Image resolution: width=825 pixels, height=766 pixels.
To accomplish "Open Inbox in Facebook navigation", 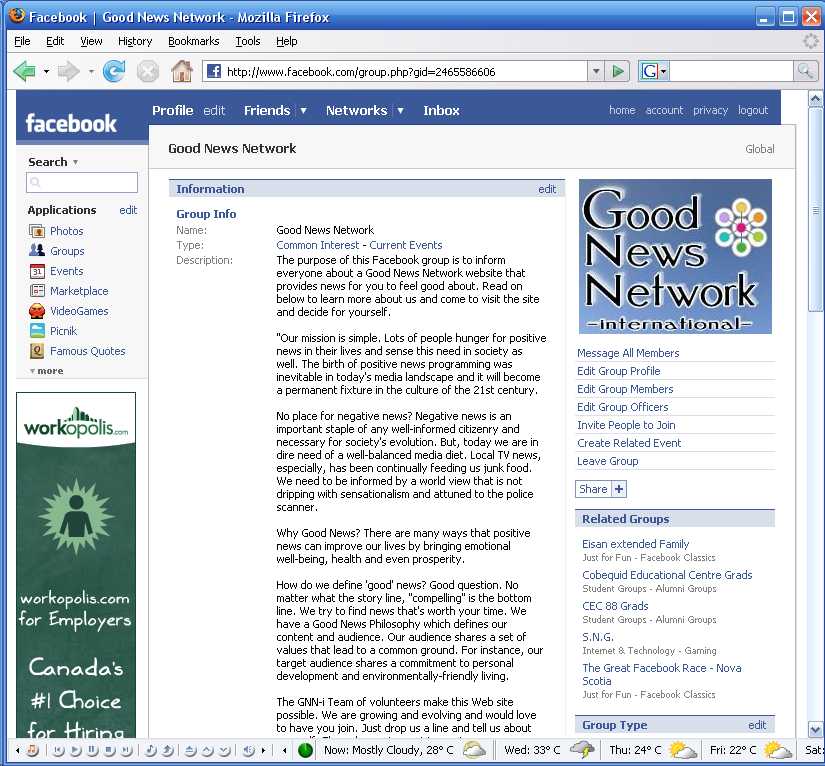I will 441,110.
